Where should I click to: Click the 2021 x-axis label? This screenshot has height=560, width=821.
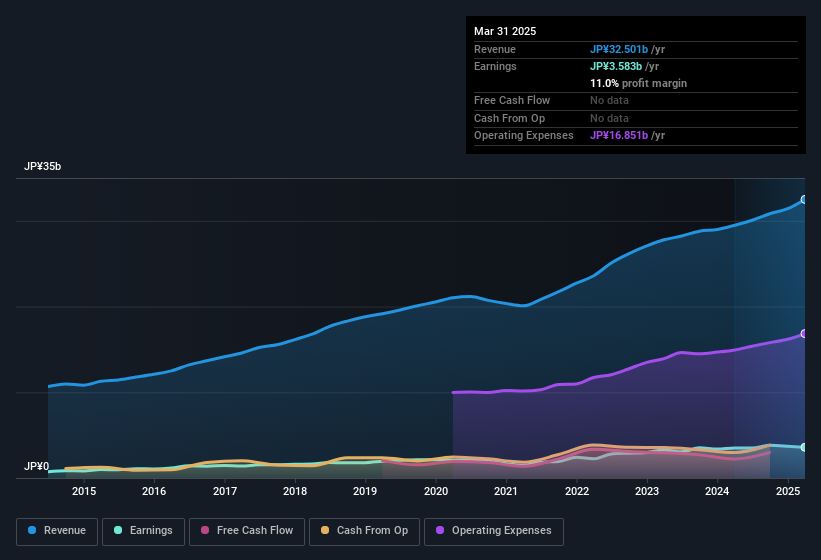[506, 491]
